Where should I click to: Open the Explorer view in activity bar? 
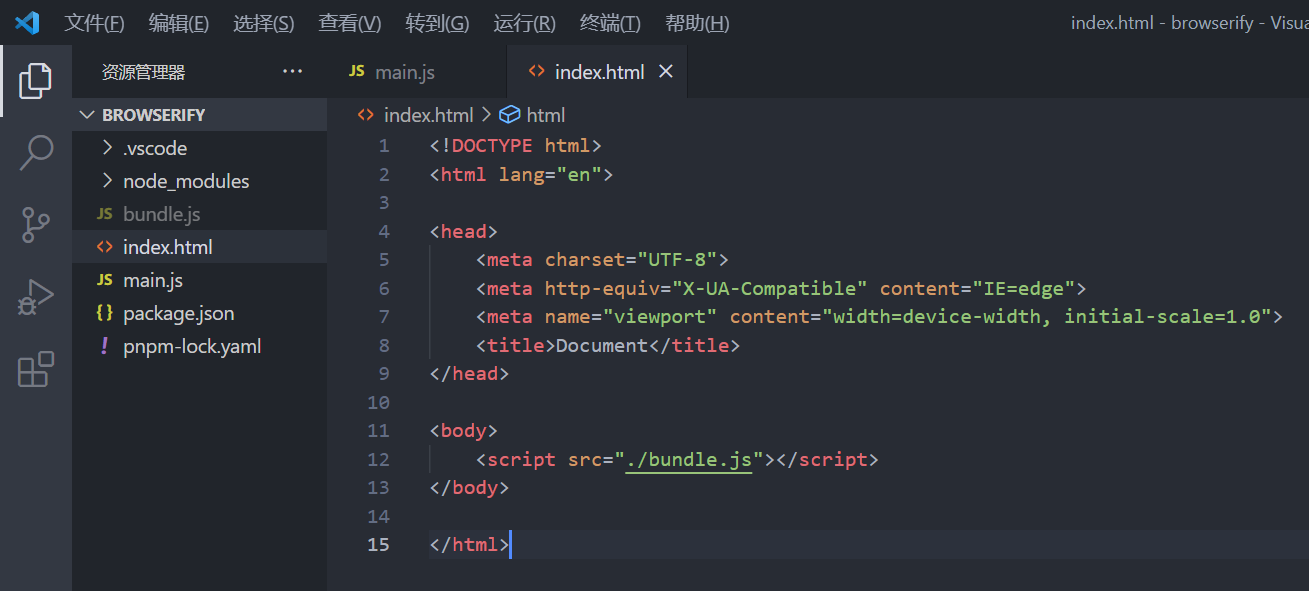coord(35,81)
